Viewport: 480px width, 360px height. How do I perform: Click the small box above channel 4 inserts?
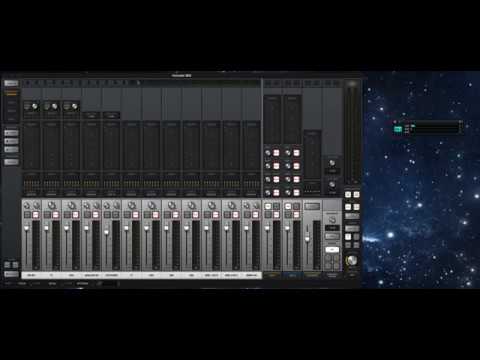click(91, 116)
